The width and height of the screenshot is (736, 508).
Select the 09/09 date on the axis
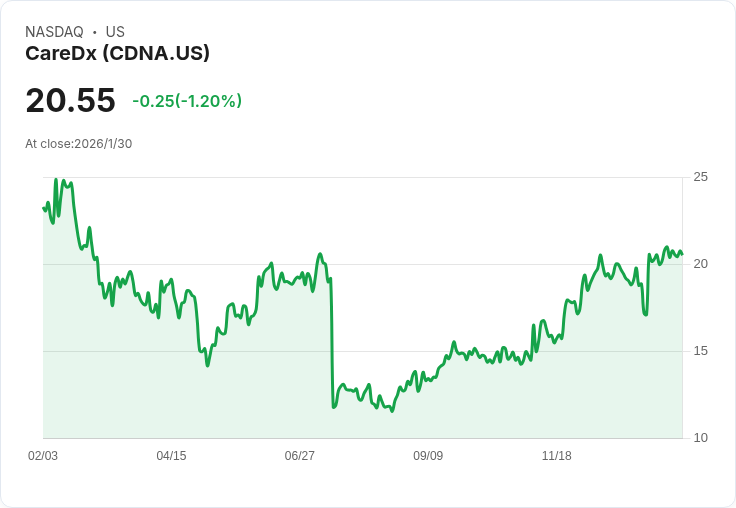(x=428, y=456)
